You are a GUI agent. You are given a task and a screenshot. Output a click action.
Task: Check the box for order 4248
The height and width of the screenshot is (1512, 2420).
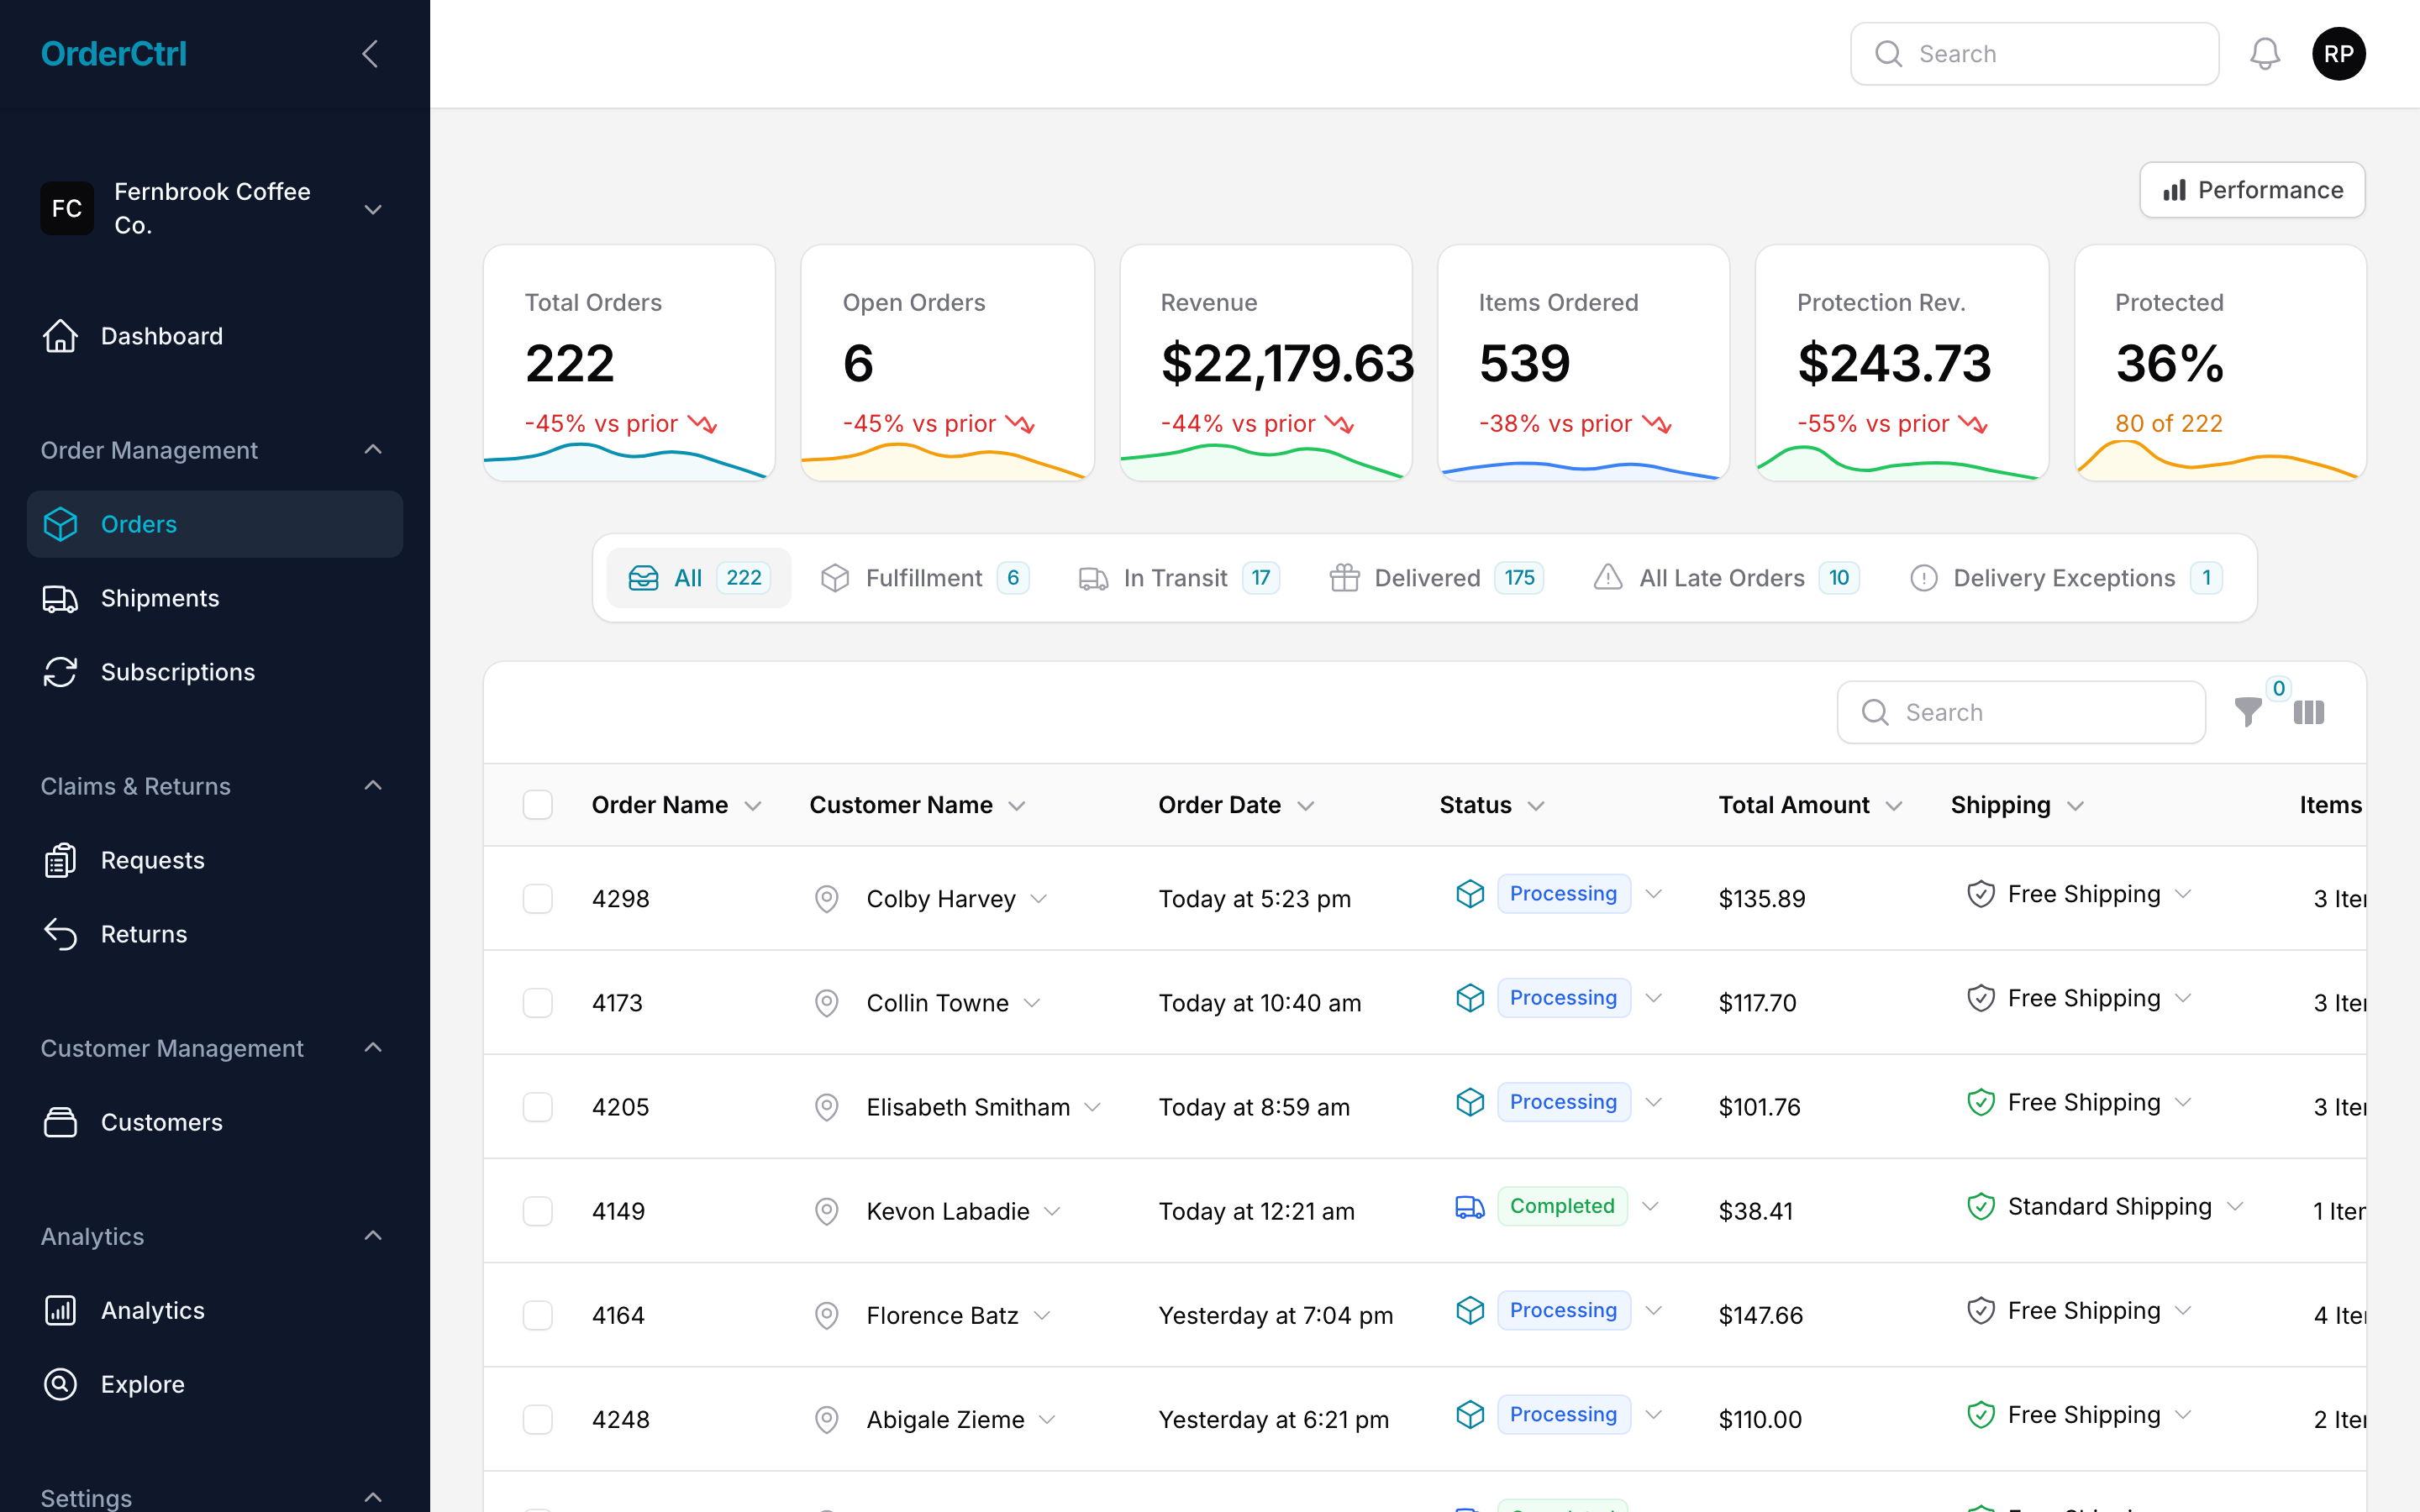point(538,1419)
